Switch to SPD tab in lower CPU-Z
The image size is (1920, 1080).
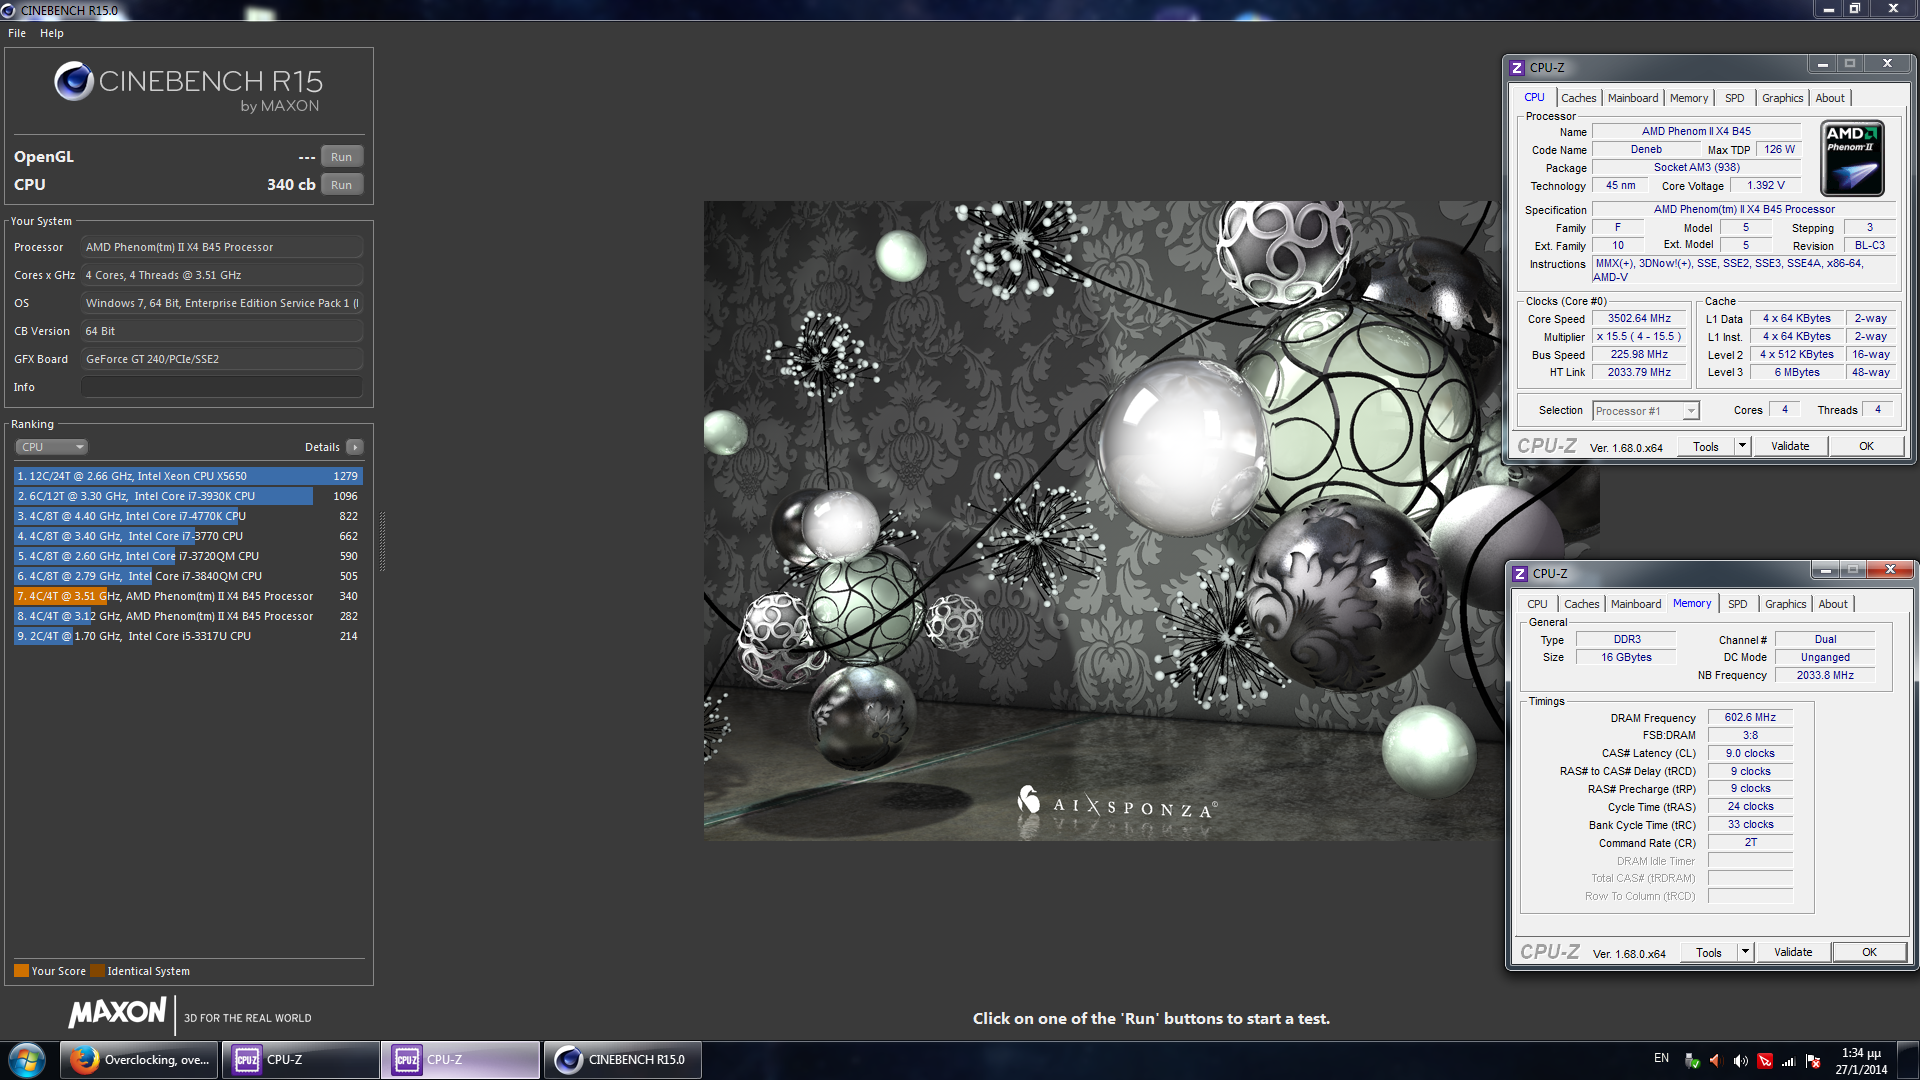(1738, 604)
